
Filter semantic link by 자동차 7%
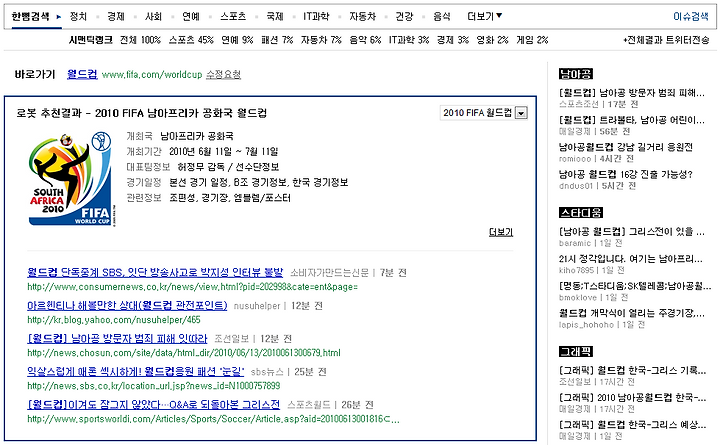(321, 40)
